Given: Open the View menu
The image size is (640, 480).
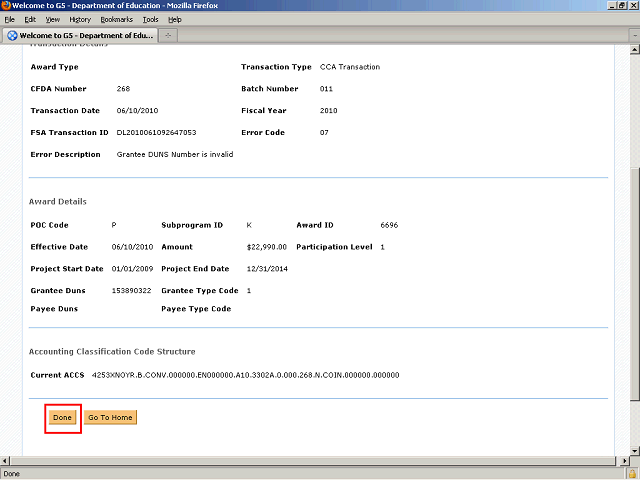Looking at the screenshot, I should tap(52, 20).
